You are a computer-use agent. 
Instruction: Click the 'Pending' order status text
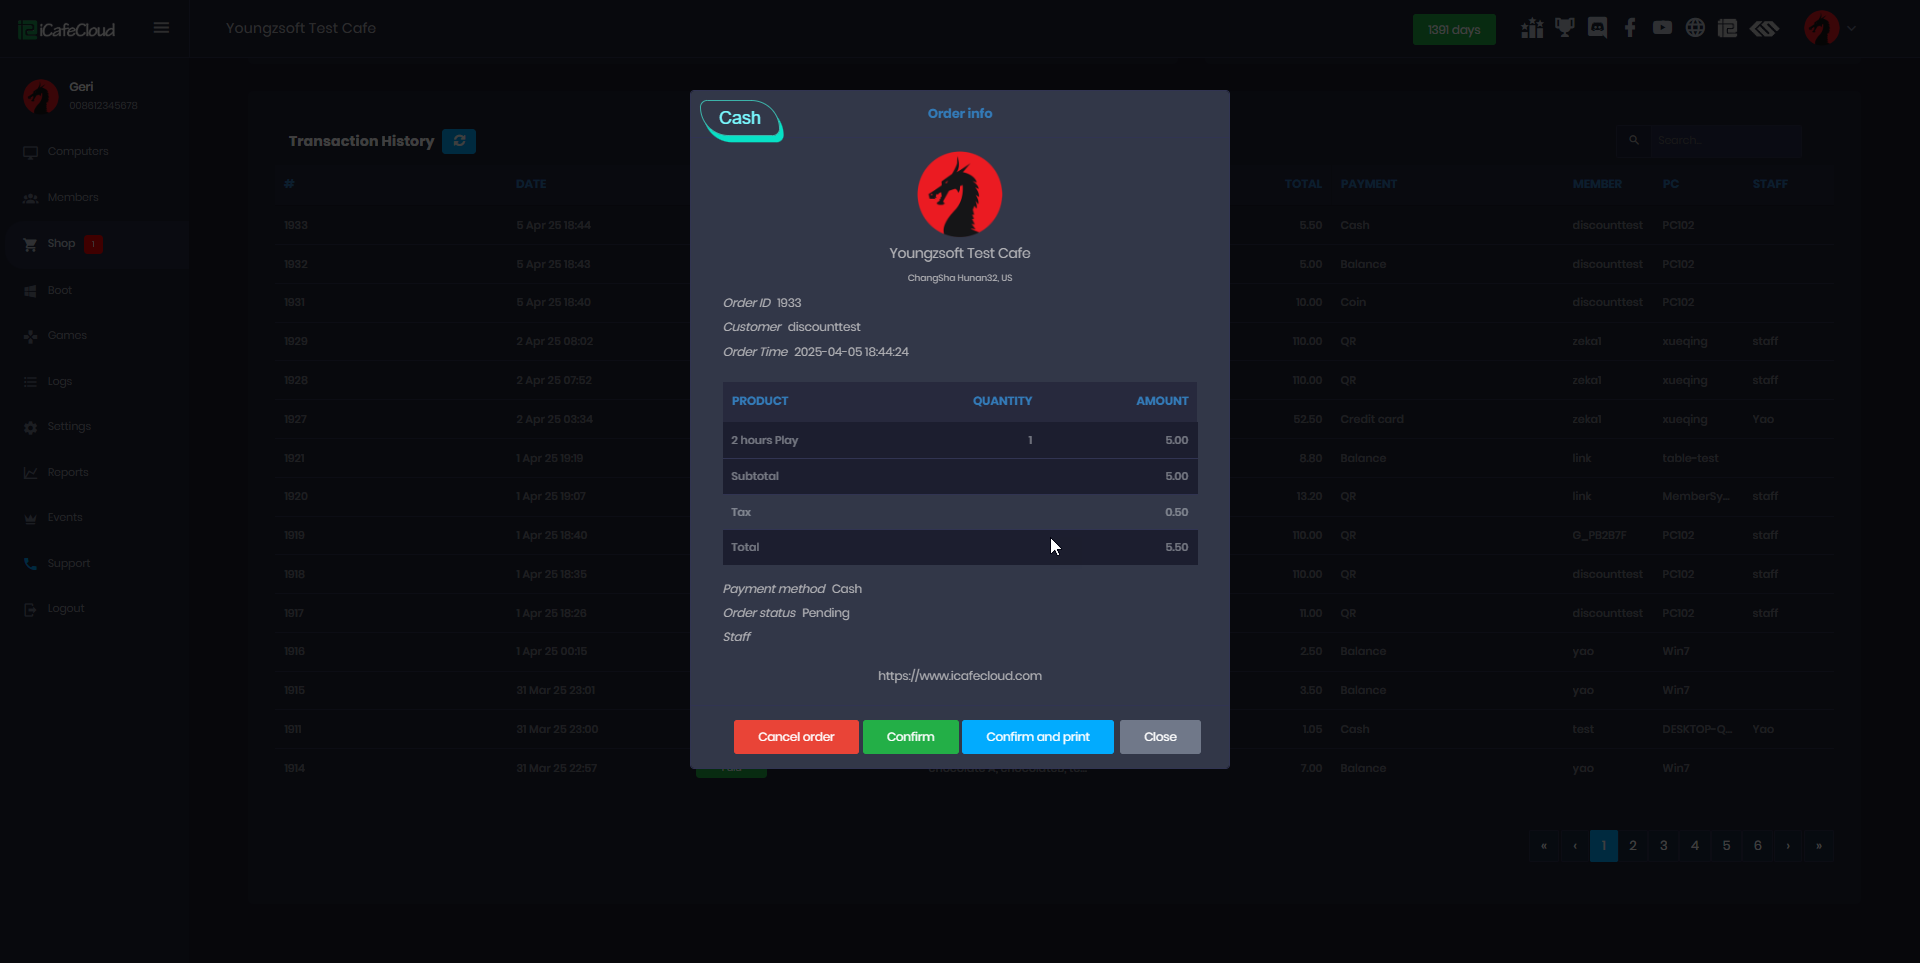(826, 613)
